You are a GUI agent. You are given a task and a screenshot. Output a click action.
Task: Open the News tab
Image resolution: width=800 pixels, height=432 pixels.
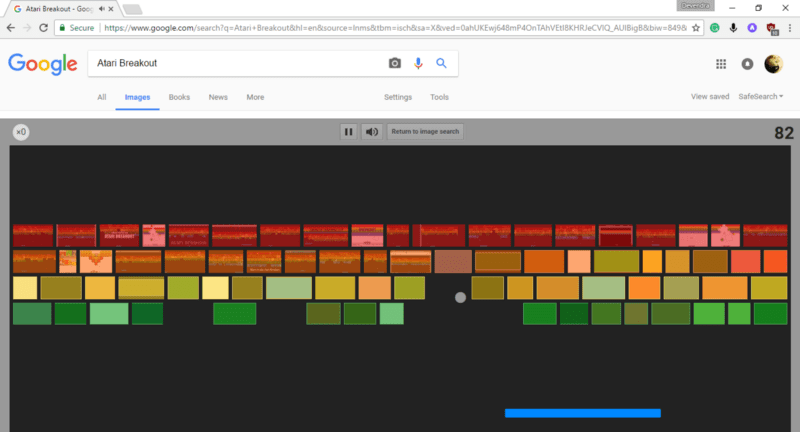[x=218, y=97]
